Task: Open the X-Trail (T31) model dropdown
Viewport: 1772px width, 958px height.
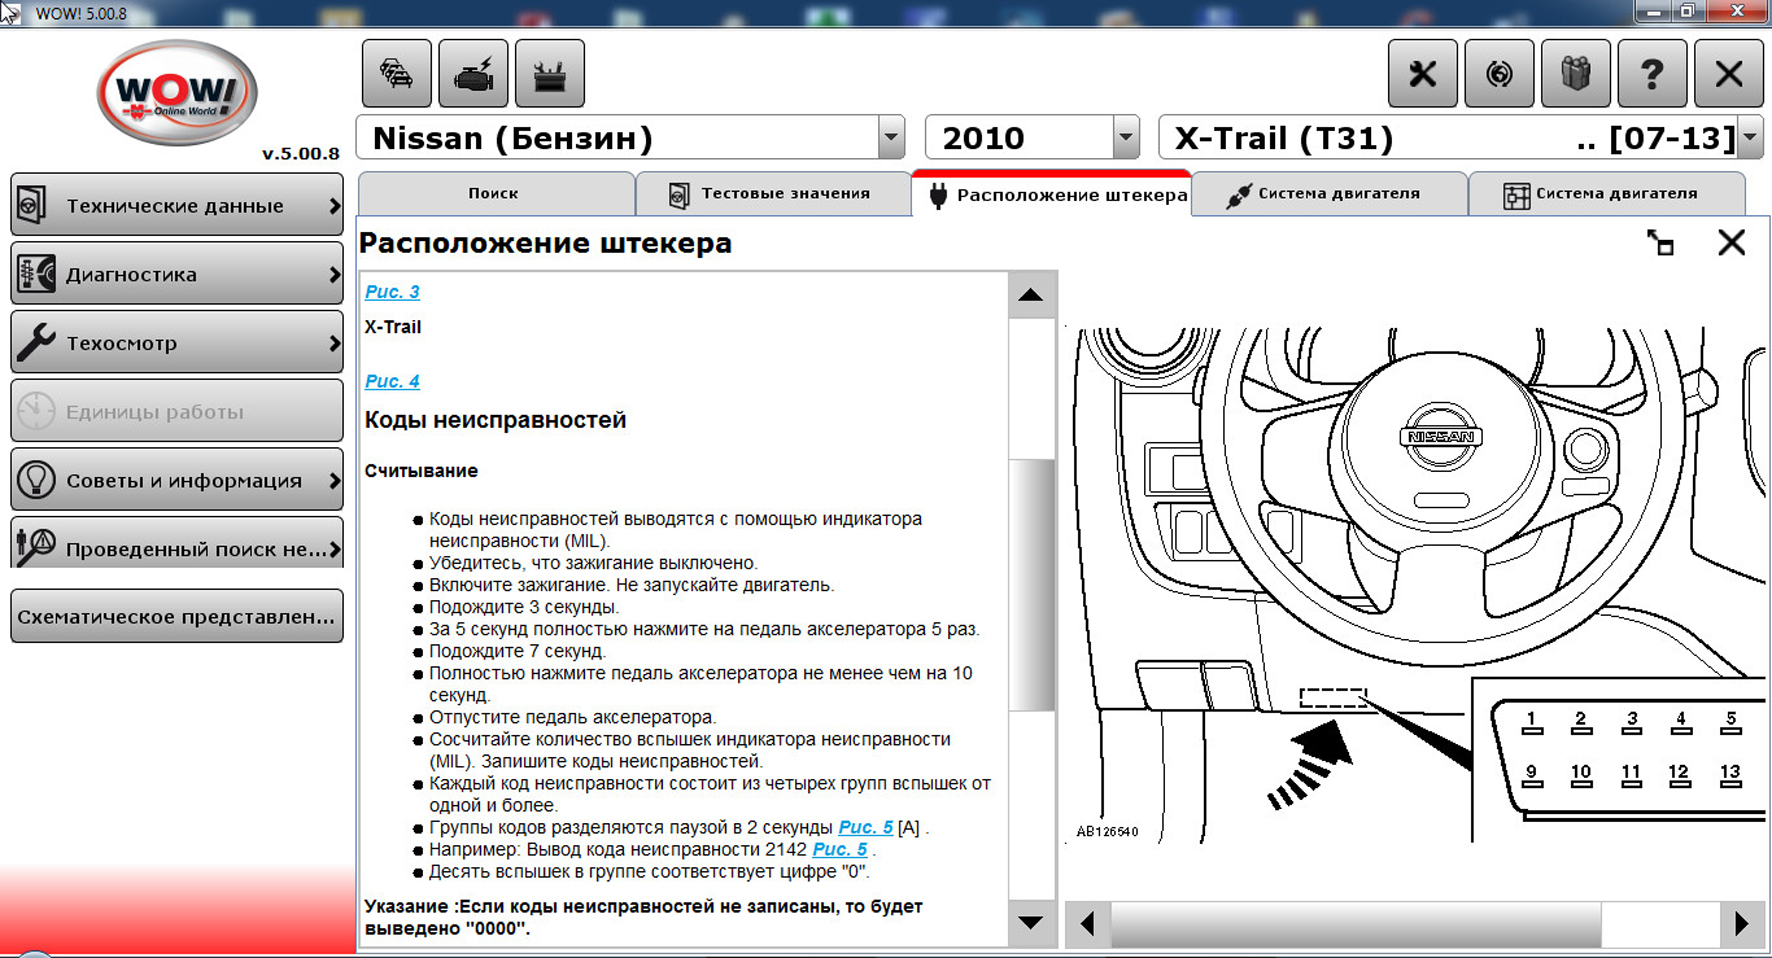Action: (x=1749, y=138)
